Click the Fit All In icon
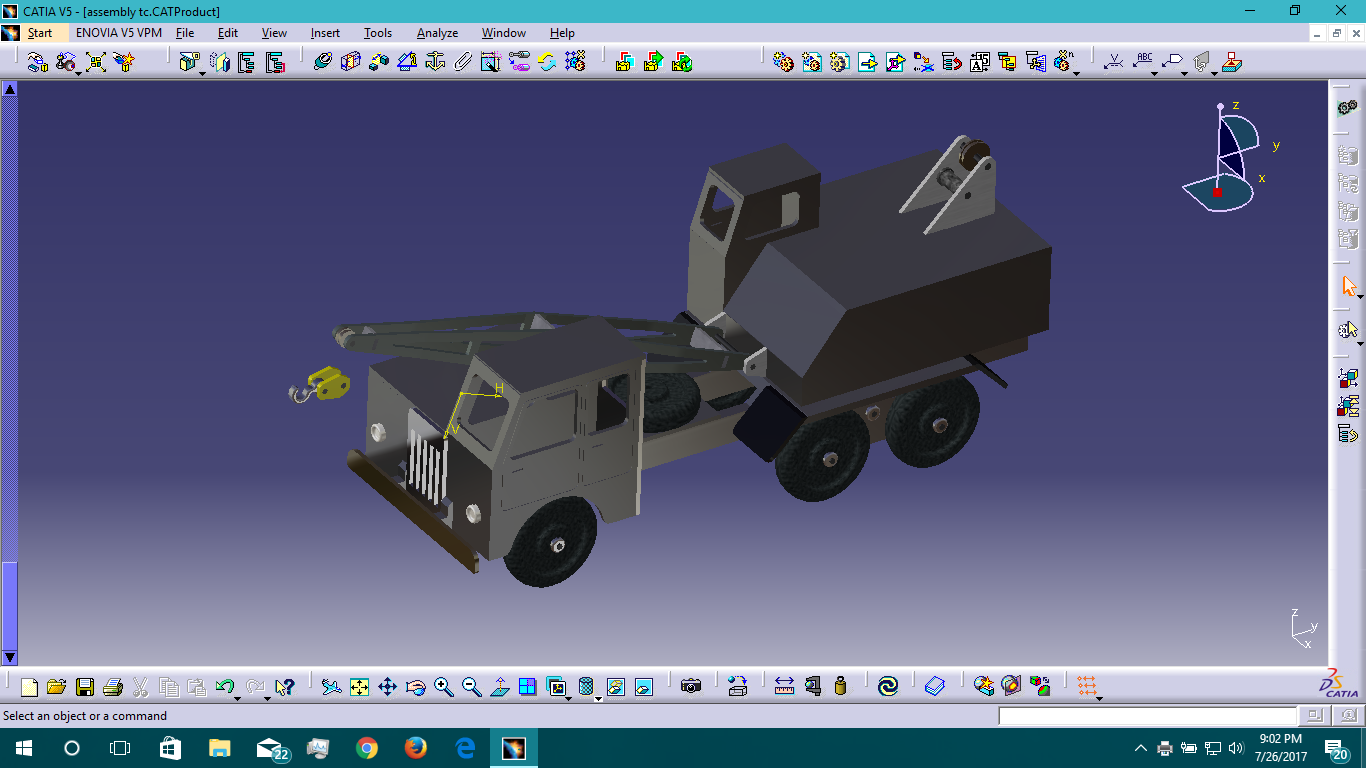The width and height of the screenshot is (1366, 768). tap(359, 686)
